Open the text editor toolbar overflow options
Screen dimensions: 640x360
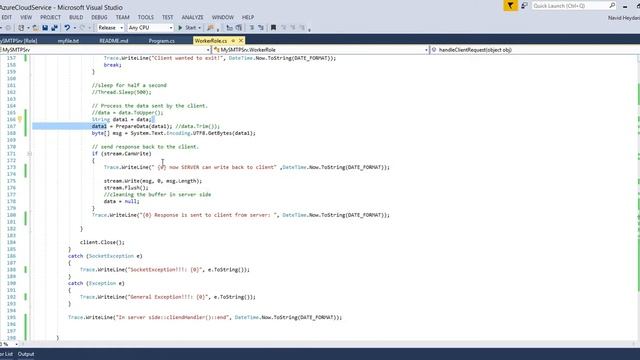(x=309, y=29)
